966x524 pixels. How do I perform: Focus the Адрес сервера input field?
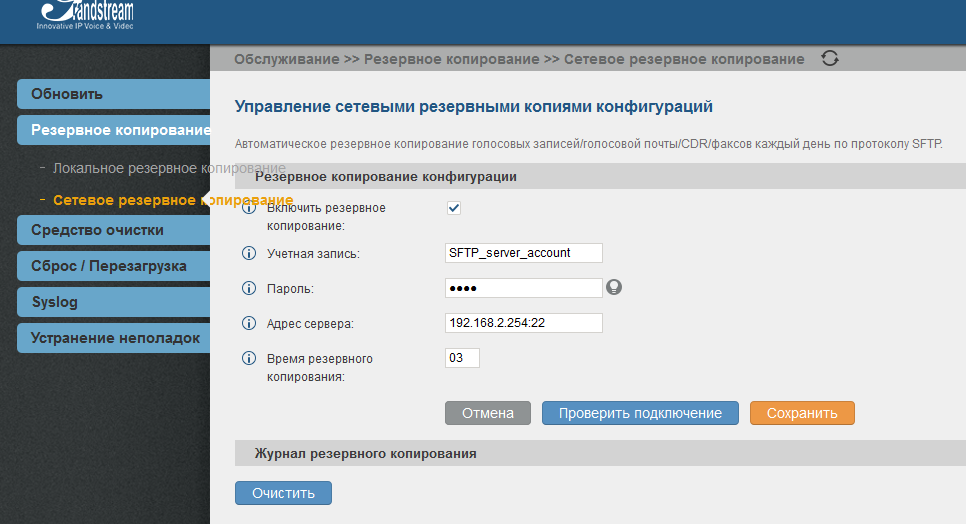[524, 323]
